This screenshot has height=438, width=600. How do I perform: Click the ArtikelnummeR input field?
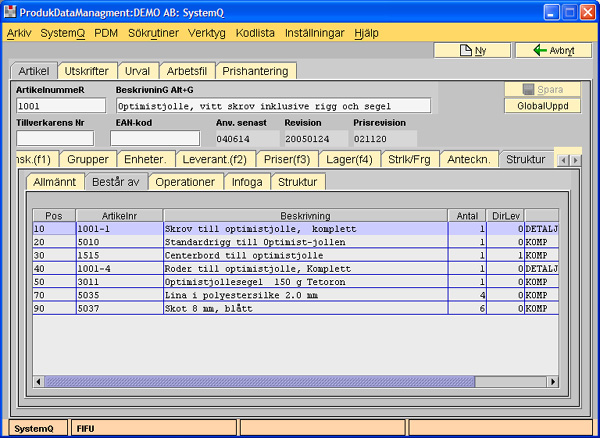click(x=61, y=106)
